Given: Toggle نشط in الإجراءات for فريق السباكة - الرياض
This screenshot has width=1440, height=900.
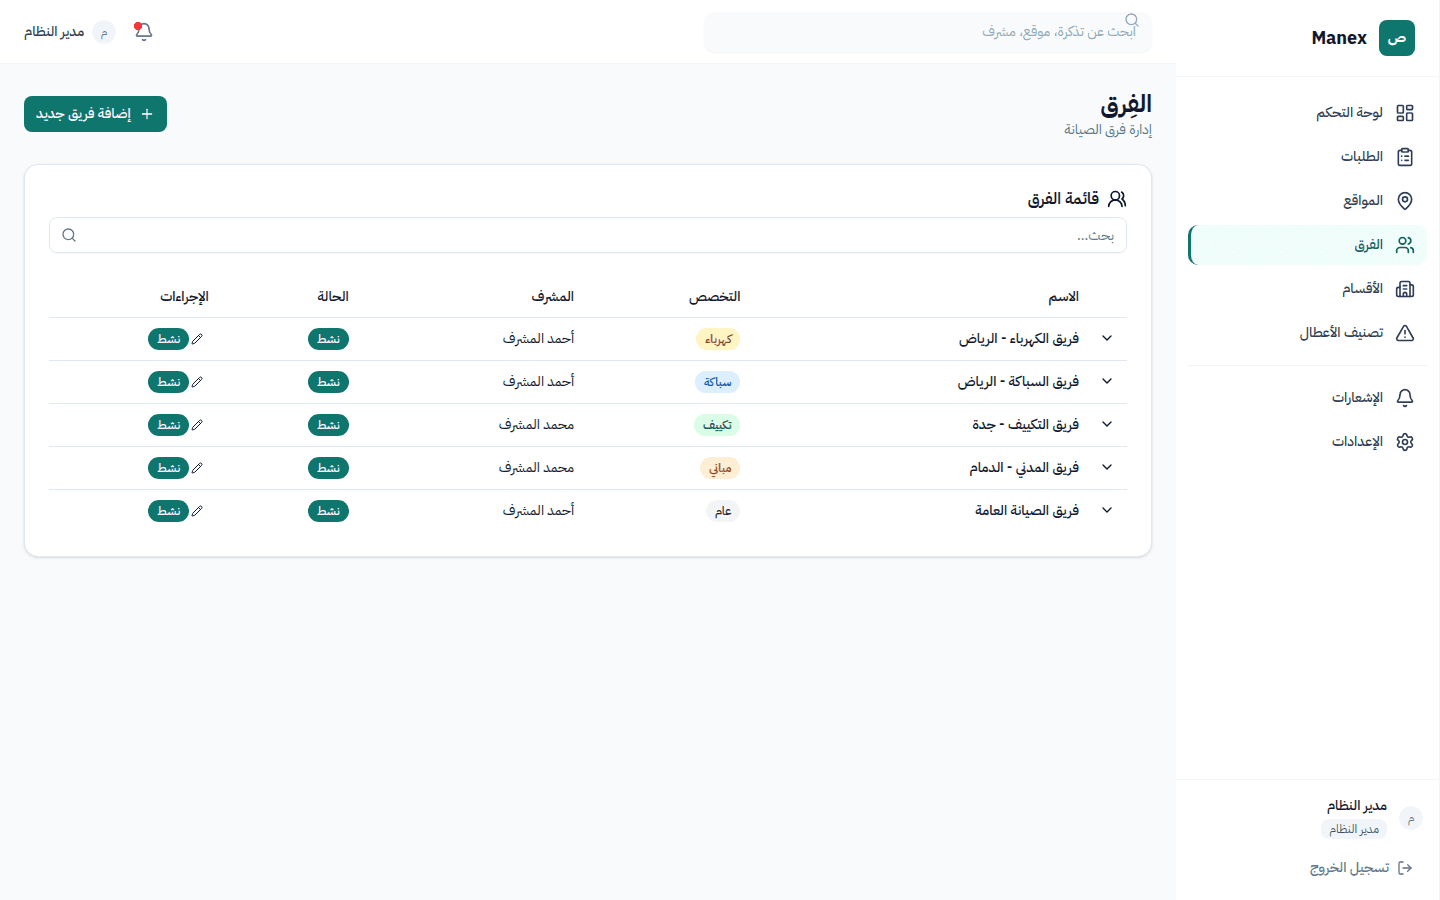Looking at the screenshot, I should point(168,382).
